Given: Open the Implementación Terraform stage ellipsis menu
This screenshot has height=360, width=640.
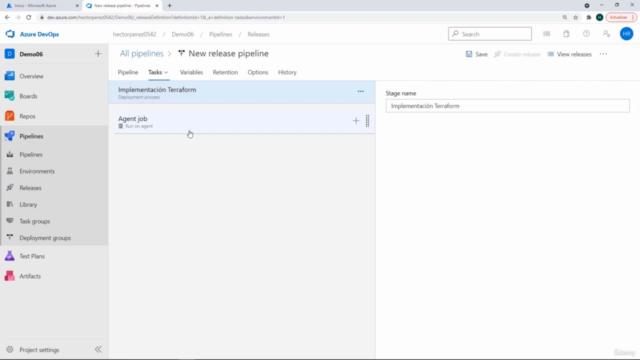Looking at the screenshot, I should [x=360, y=91].
